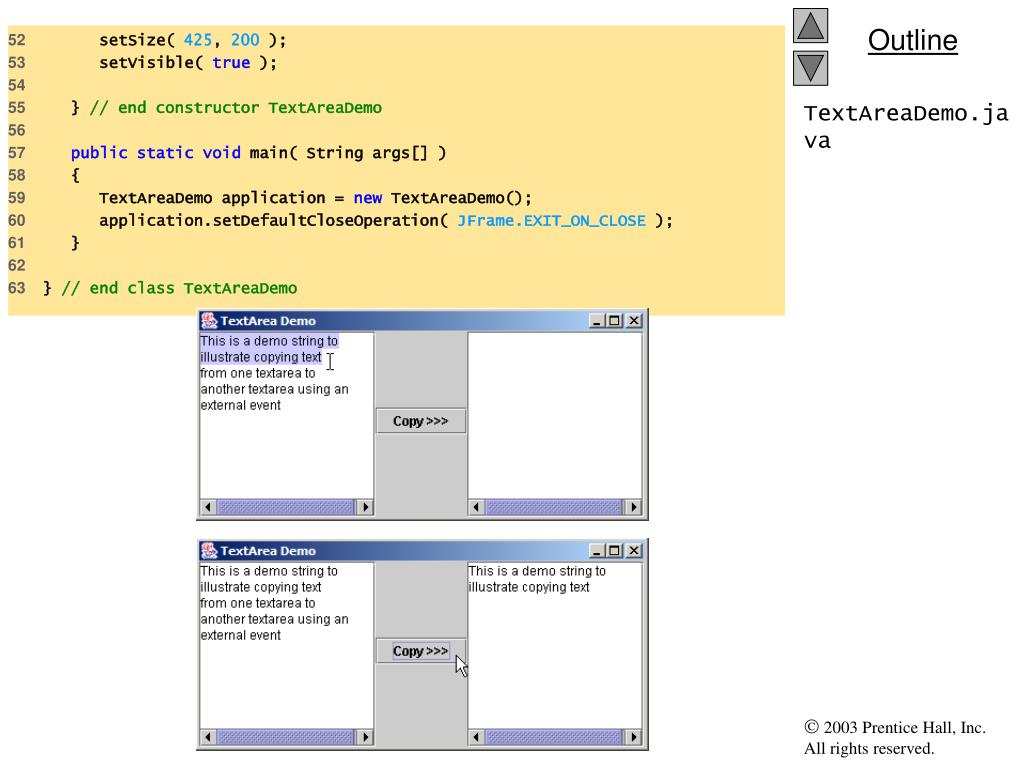Click horizontal scrollbar thumb in upper window's left textarea
Screen dimensions: 1024x768
tap(285, 507)
